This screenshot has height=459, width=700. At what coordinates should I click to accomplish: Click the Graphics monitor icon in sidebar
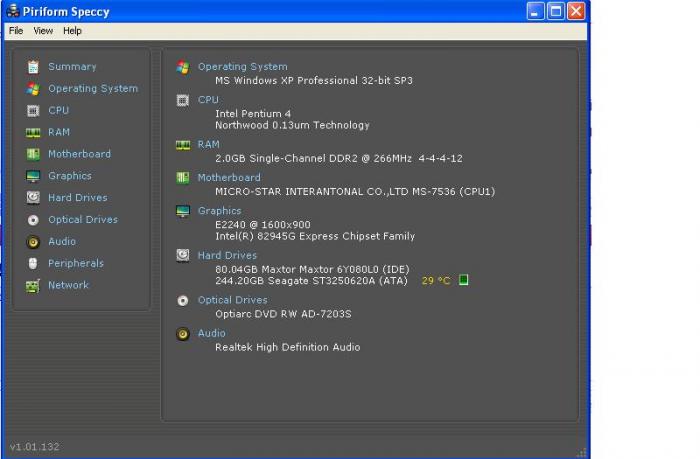[33, 176]
